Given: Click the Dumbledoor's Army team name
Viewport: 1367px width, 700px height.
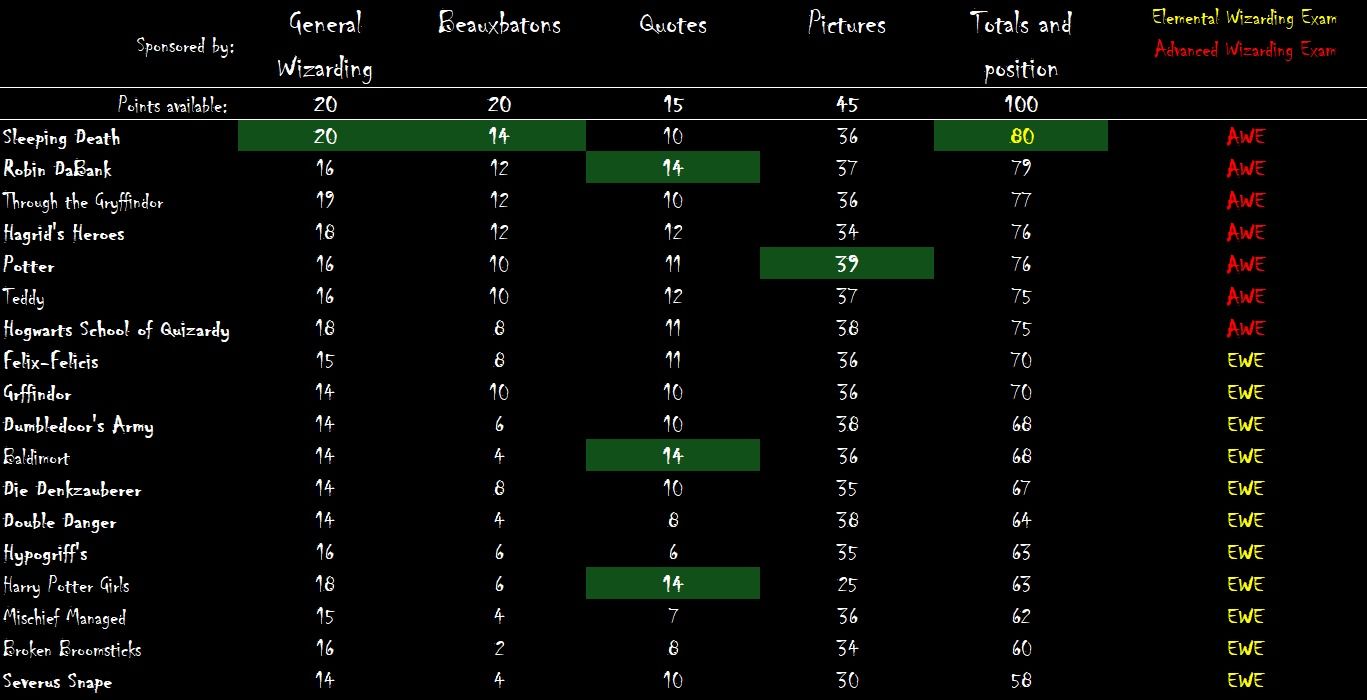Looking at the screenshot, I should [78, 426].
